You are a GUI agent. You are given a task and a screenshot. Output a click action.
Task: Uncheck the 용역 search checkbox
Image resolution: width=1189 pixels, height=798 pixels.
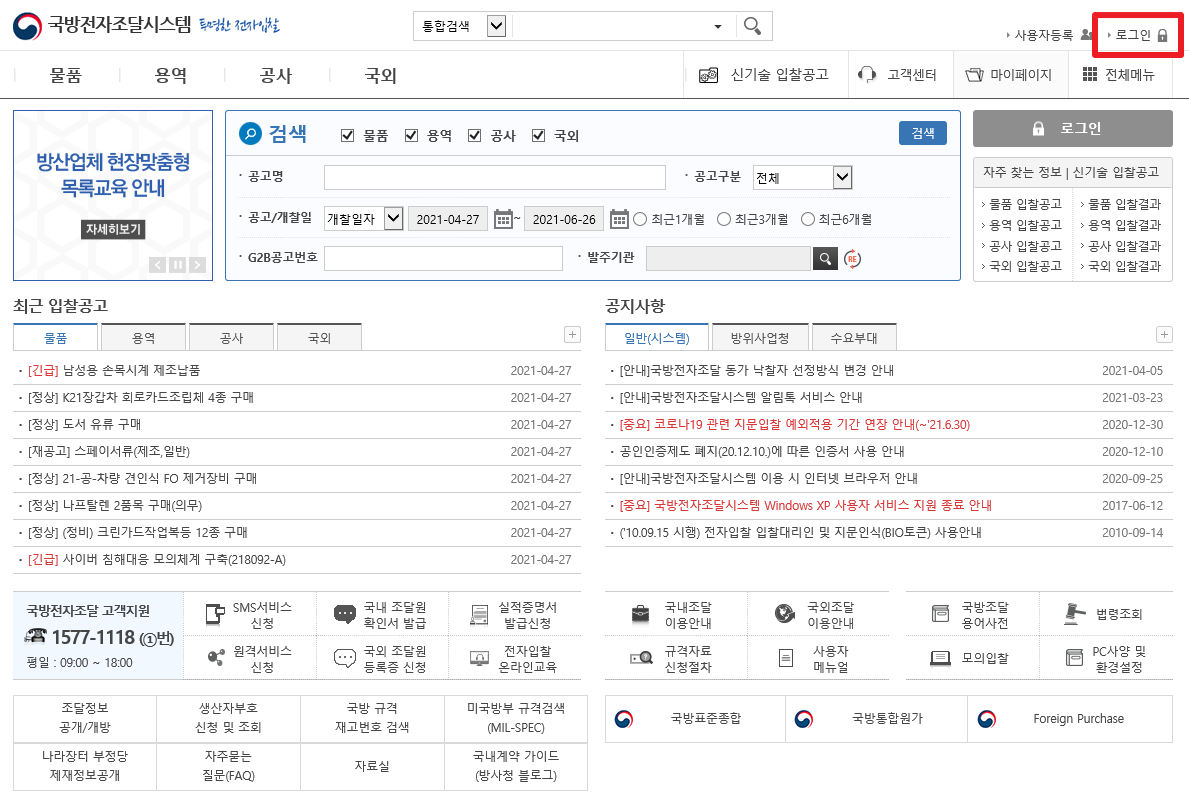point(411,135)
